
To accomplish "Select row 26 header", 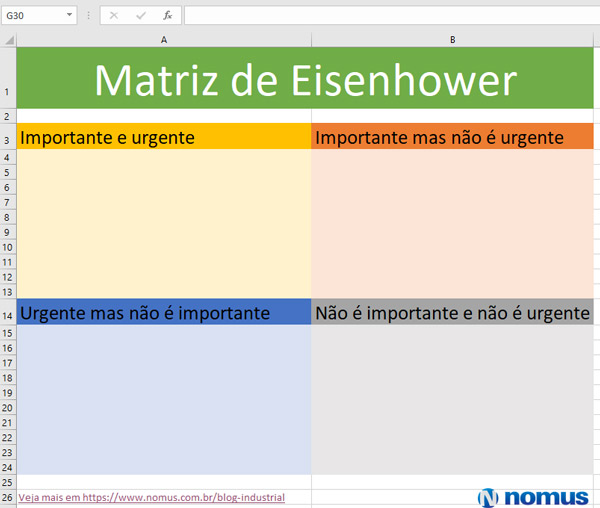I will point(8,497).
